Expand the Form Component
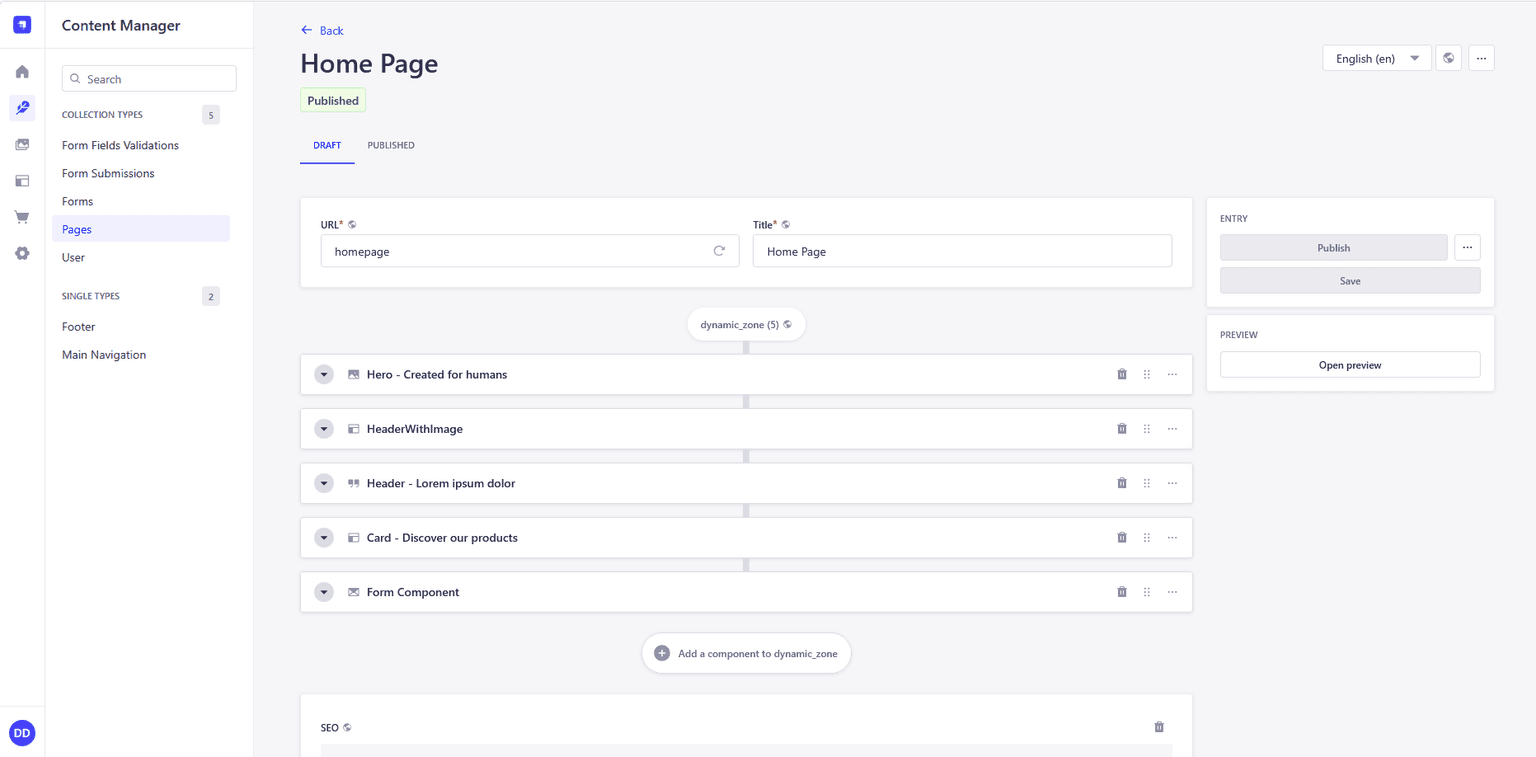1536x757 pixels. coord(323,592)
